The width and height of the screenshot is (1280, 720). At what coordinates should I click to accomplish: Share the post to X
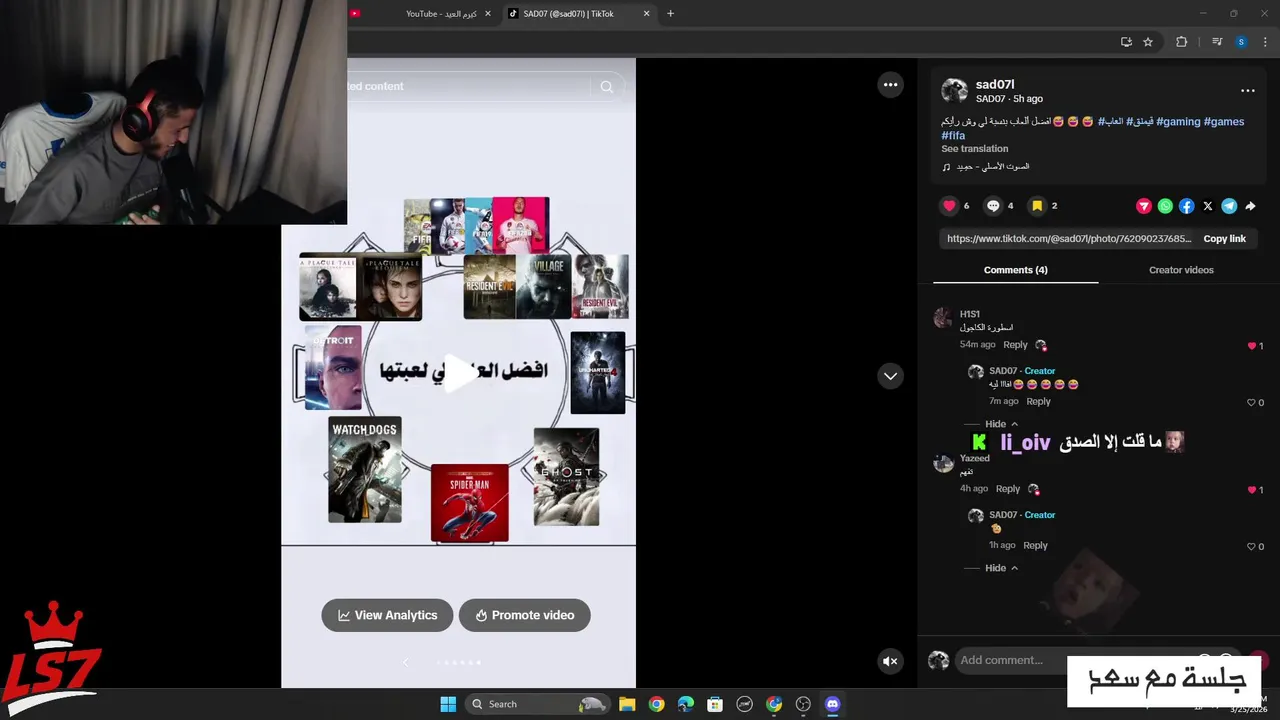pos(1208,206)
